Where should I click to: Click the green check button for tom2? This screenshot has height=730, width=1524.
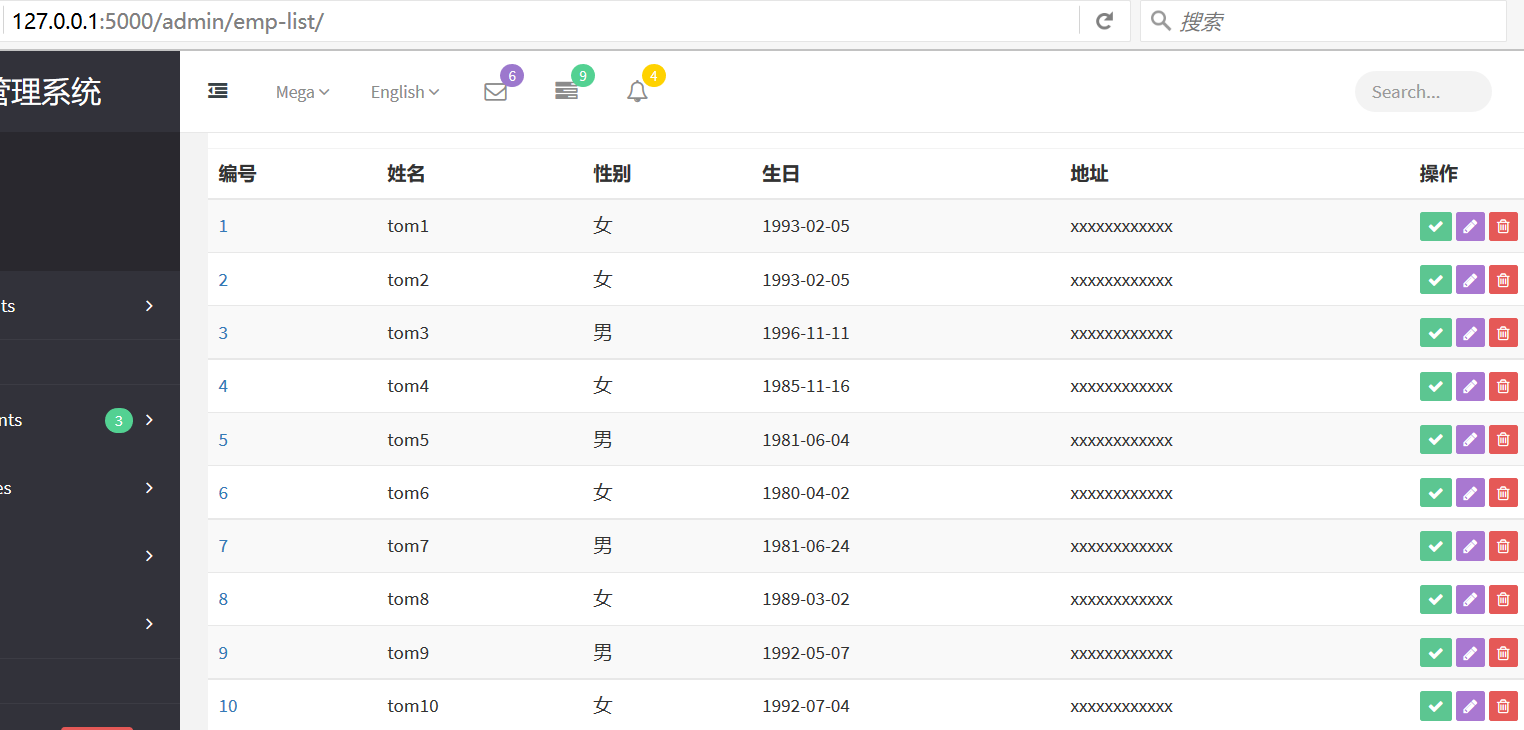pyautogui.click(x=1436, y=280)
